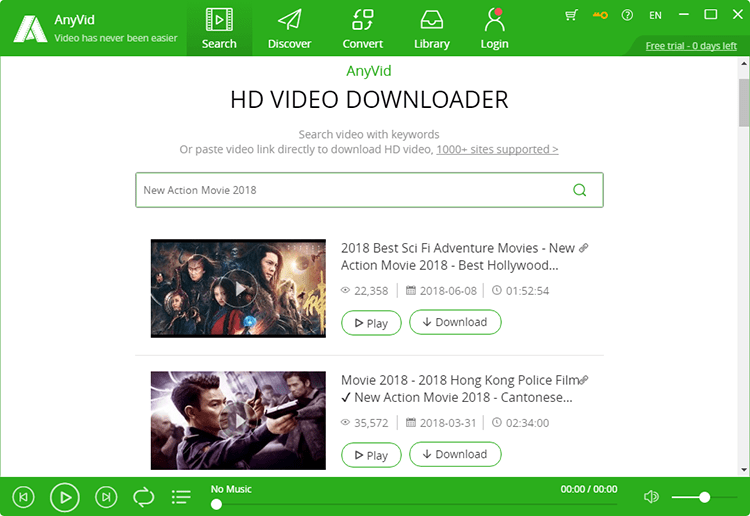Click the Free trial - 0 days left link
750x516 pixels.
click(691, 46)
